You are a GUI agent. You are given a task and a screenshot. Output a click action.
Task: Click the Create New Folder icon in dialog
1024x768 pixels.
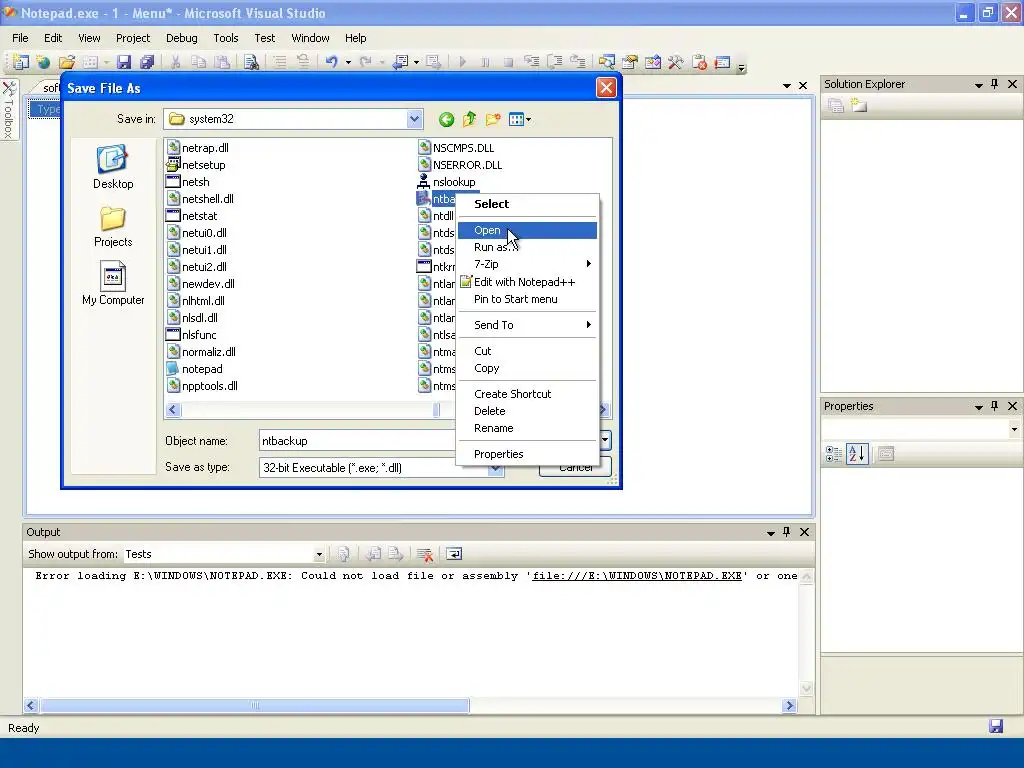coord(493,119)
